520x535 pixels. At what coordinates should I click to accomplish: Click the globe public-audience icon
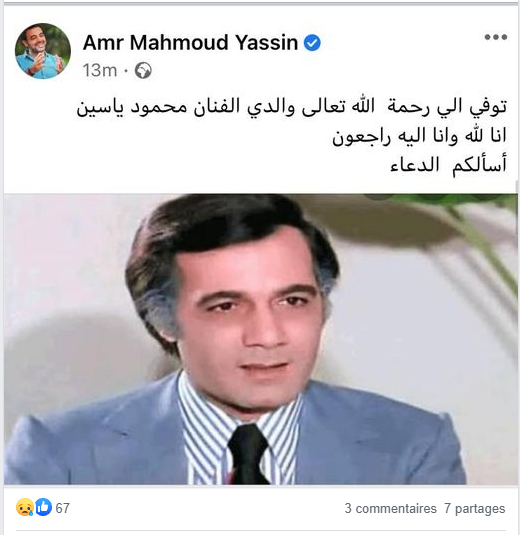[143, 71]
